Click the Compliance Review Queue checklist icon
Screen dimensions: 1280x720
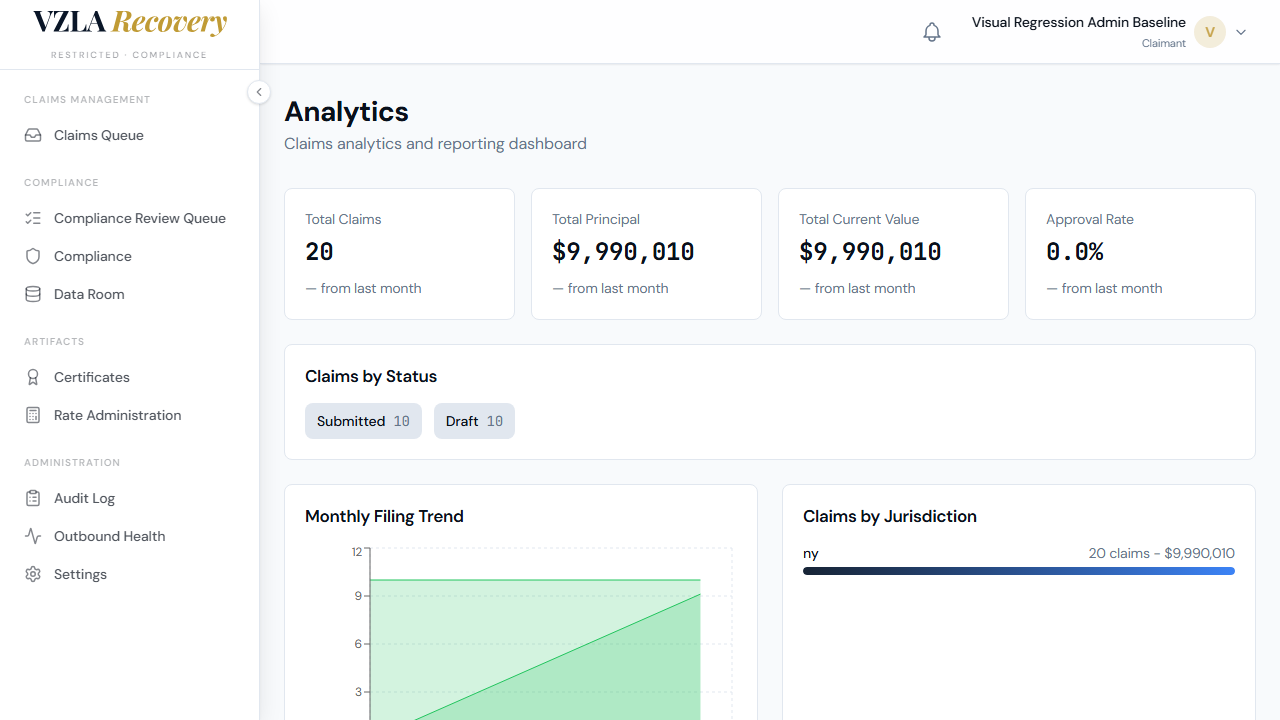pyautogui.click(x=33, y=218)
